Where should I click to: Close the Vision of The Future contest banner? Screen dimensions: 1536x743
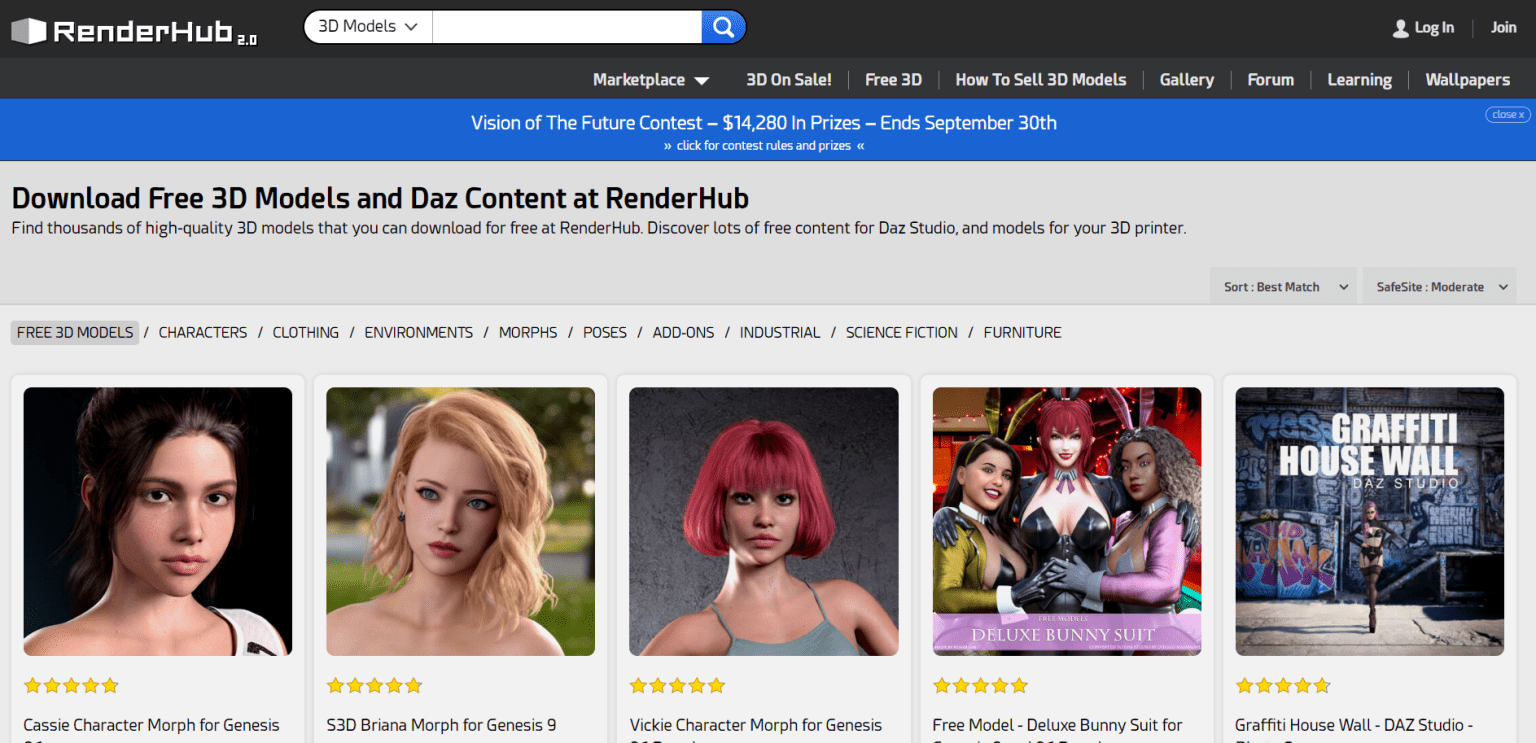tap(1506, 114)
